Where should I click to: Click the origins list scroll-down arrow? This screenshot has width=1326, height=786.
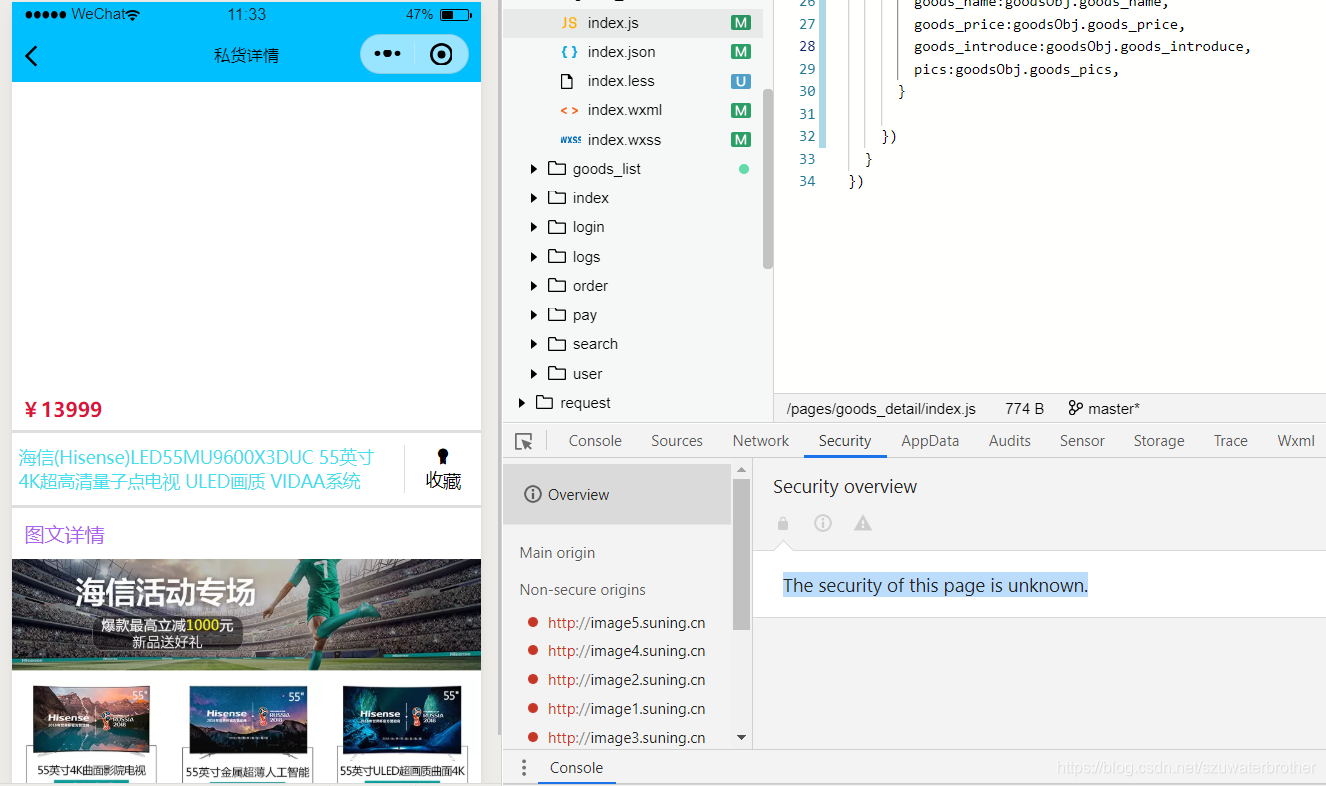tap(741, 738)
